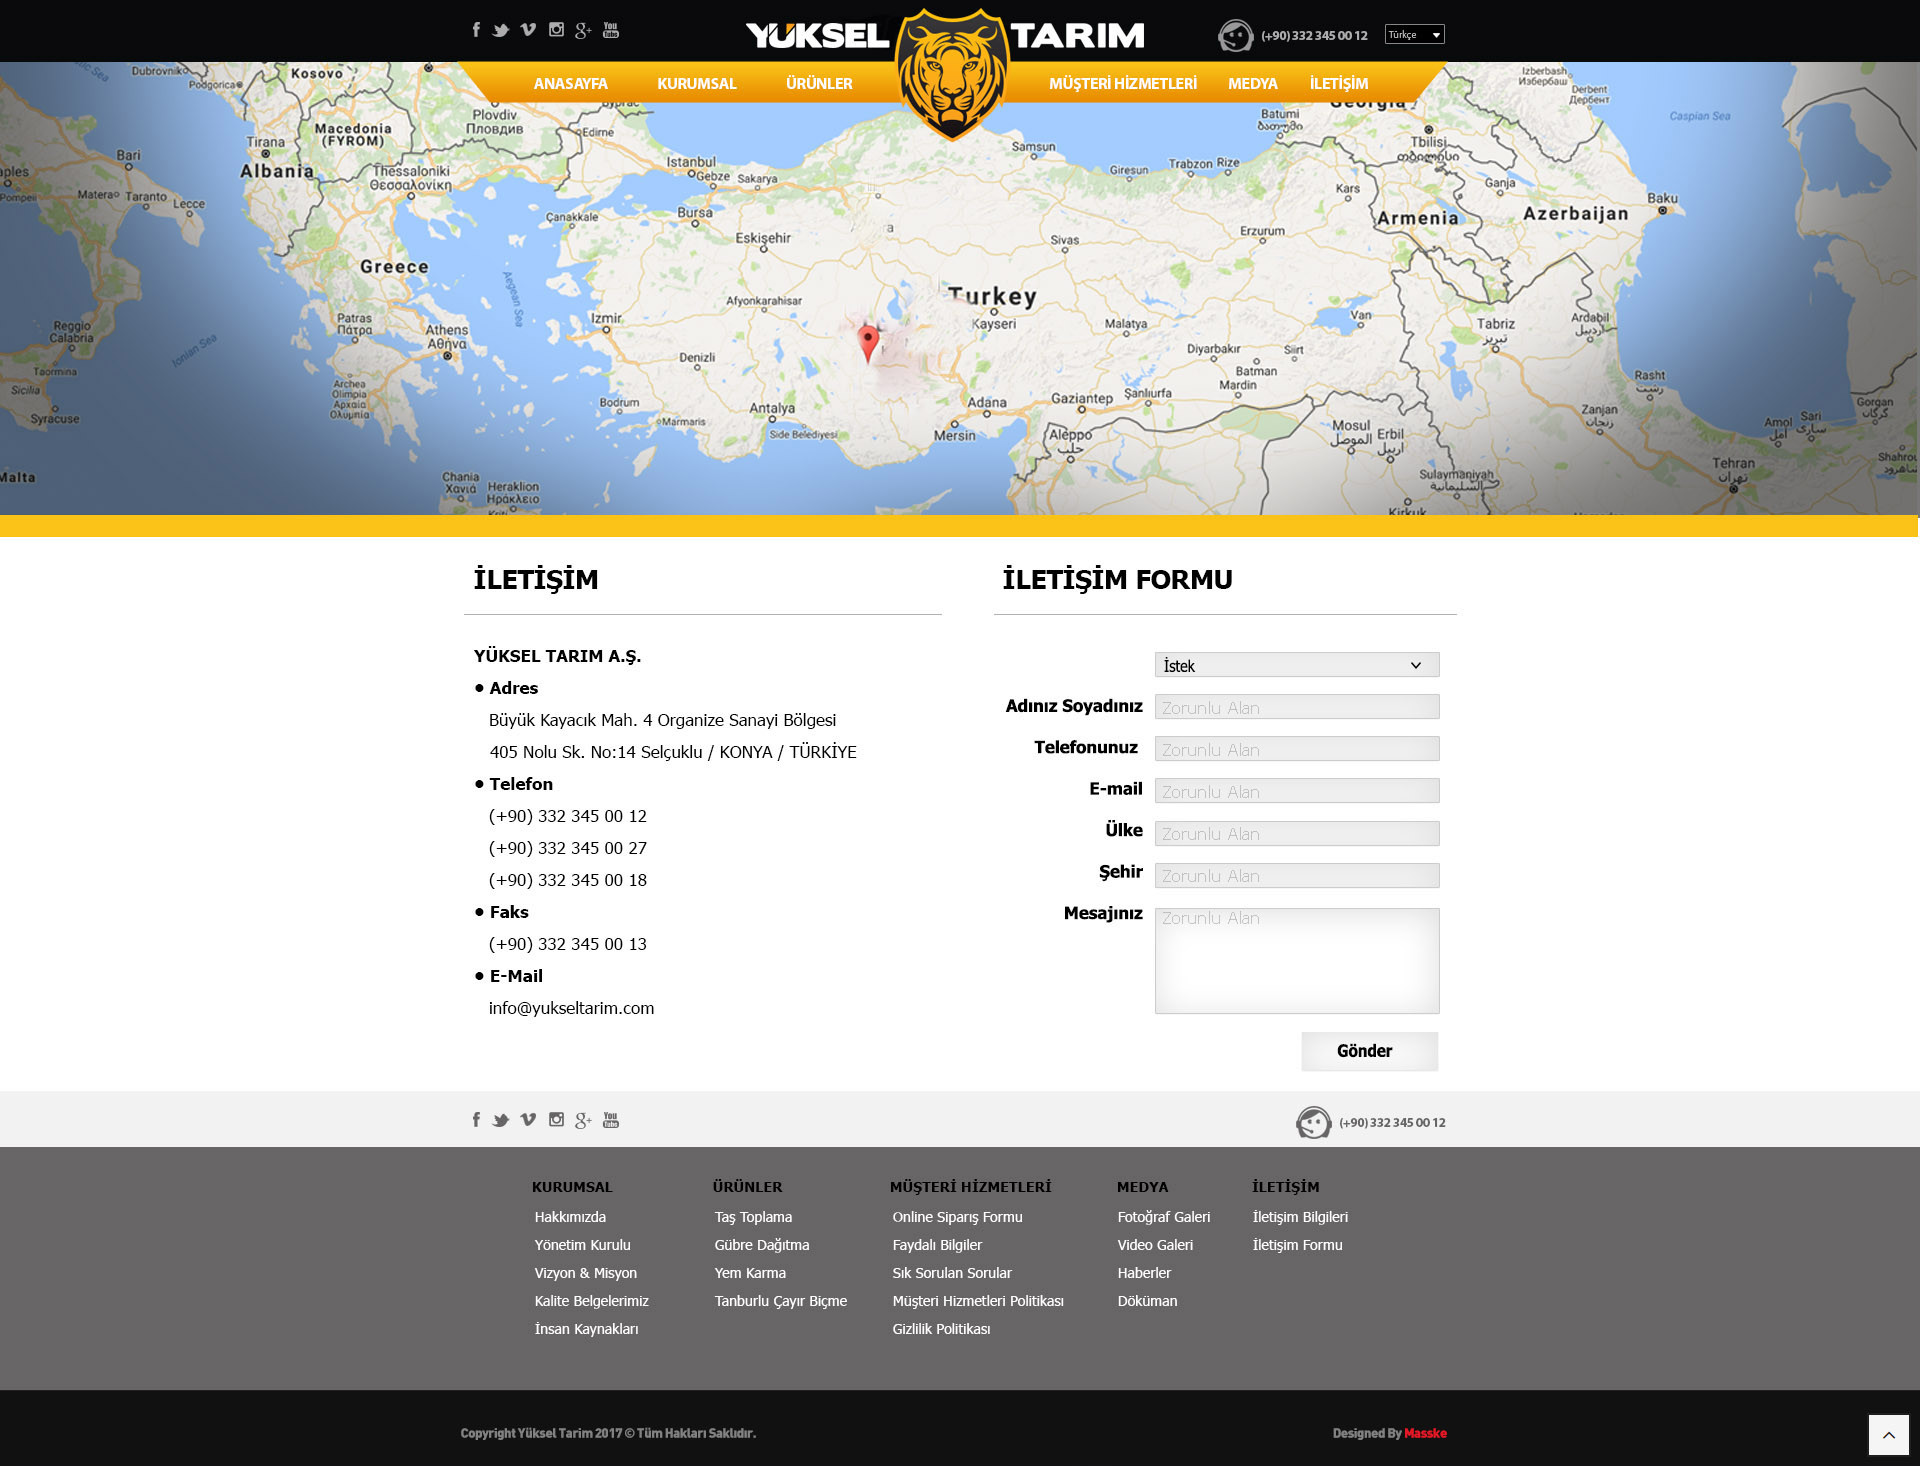Open Instagram icon in top header
The width and height of the screenshot is (1920, 1466).
556,30
